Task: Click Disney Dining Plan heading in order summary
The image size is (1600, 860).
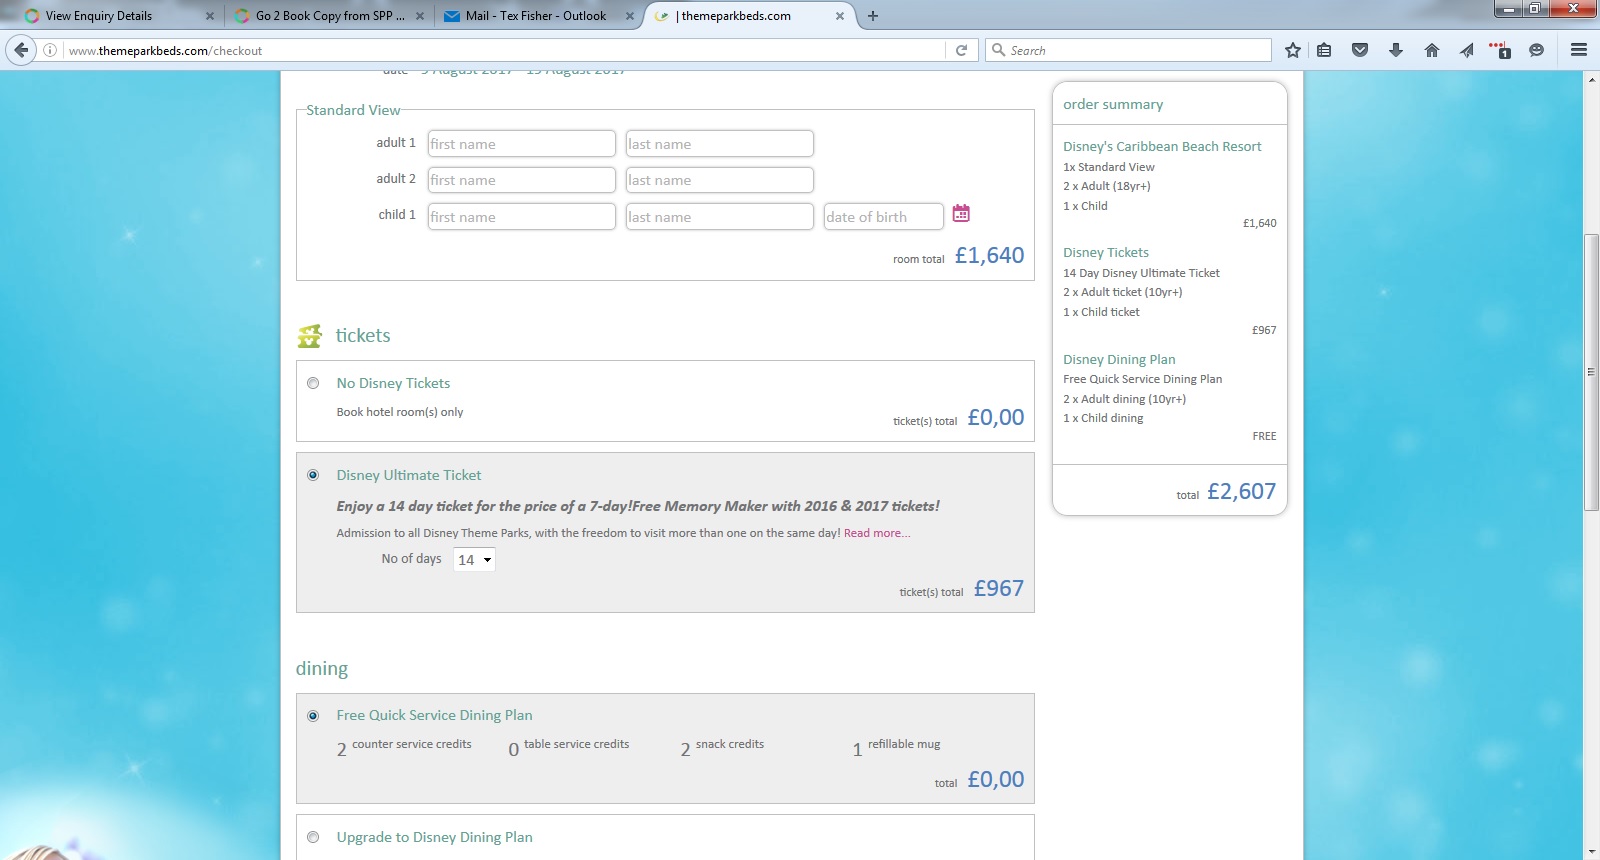Action: [x=1119, y=360]
